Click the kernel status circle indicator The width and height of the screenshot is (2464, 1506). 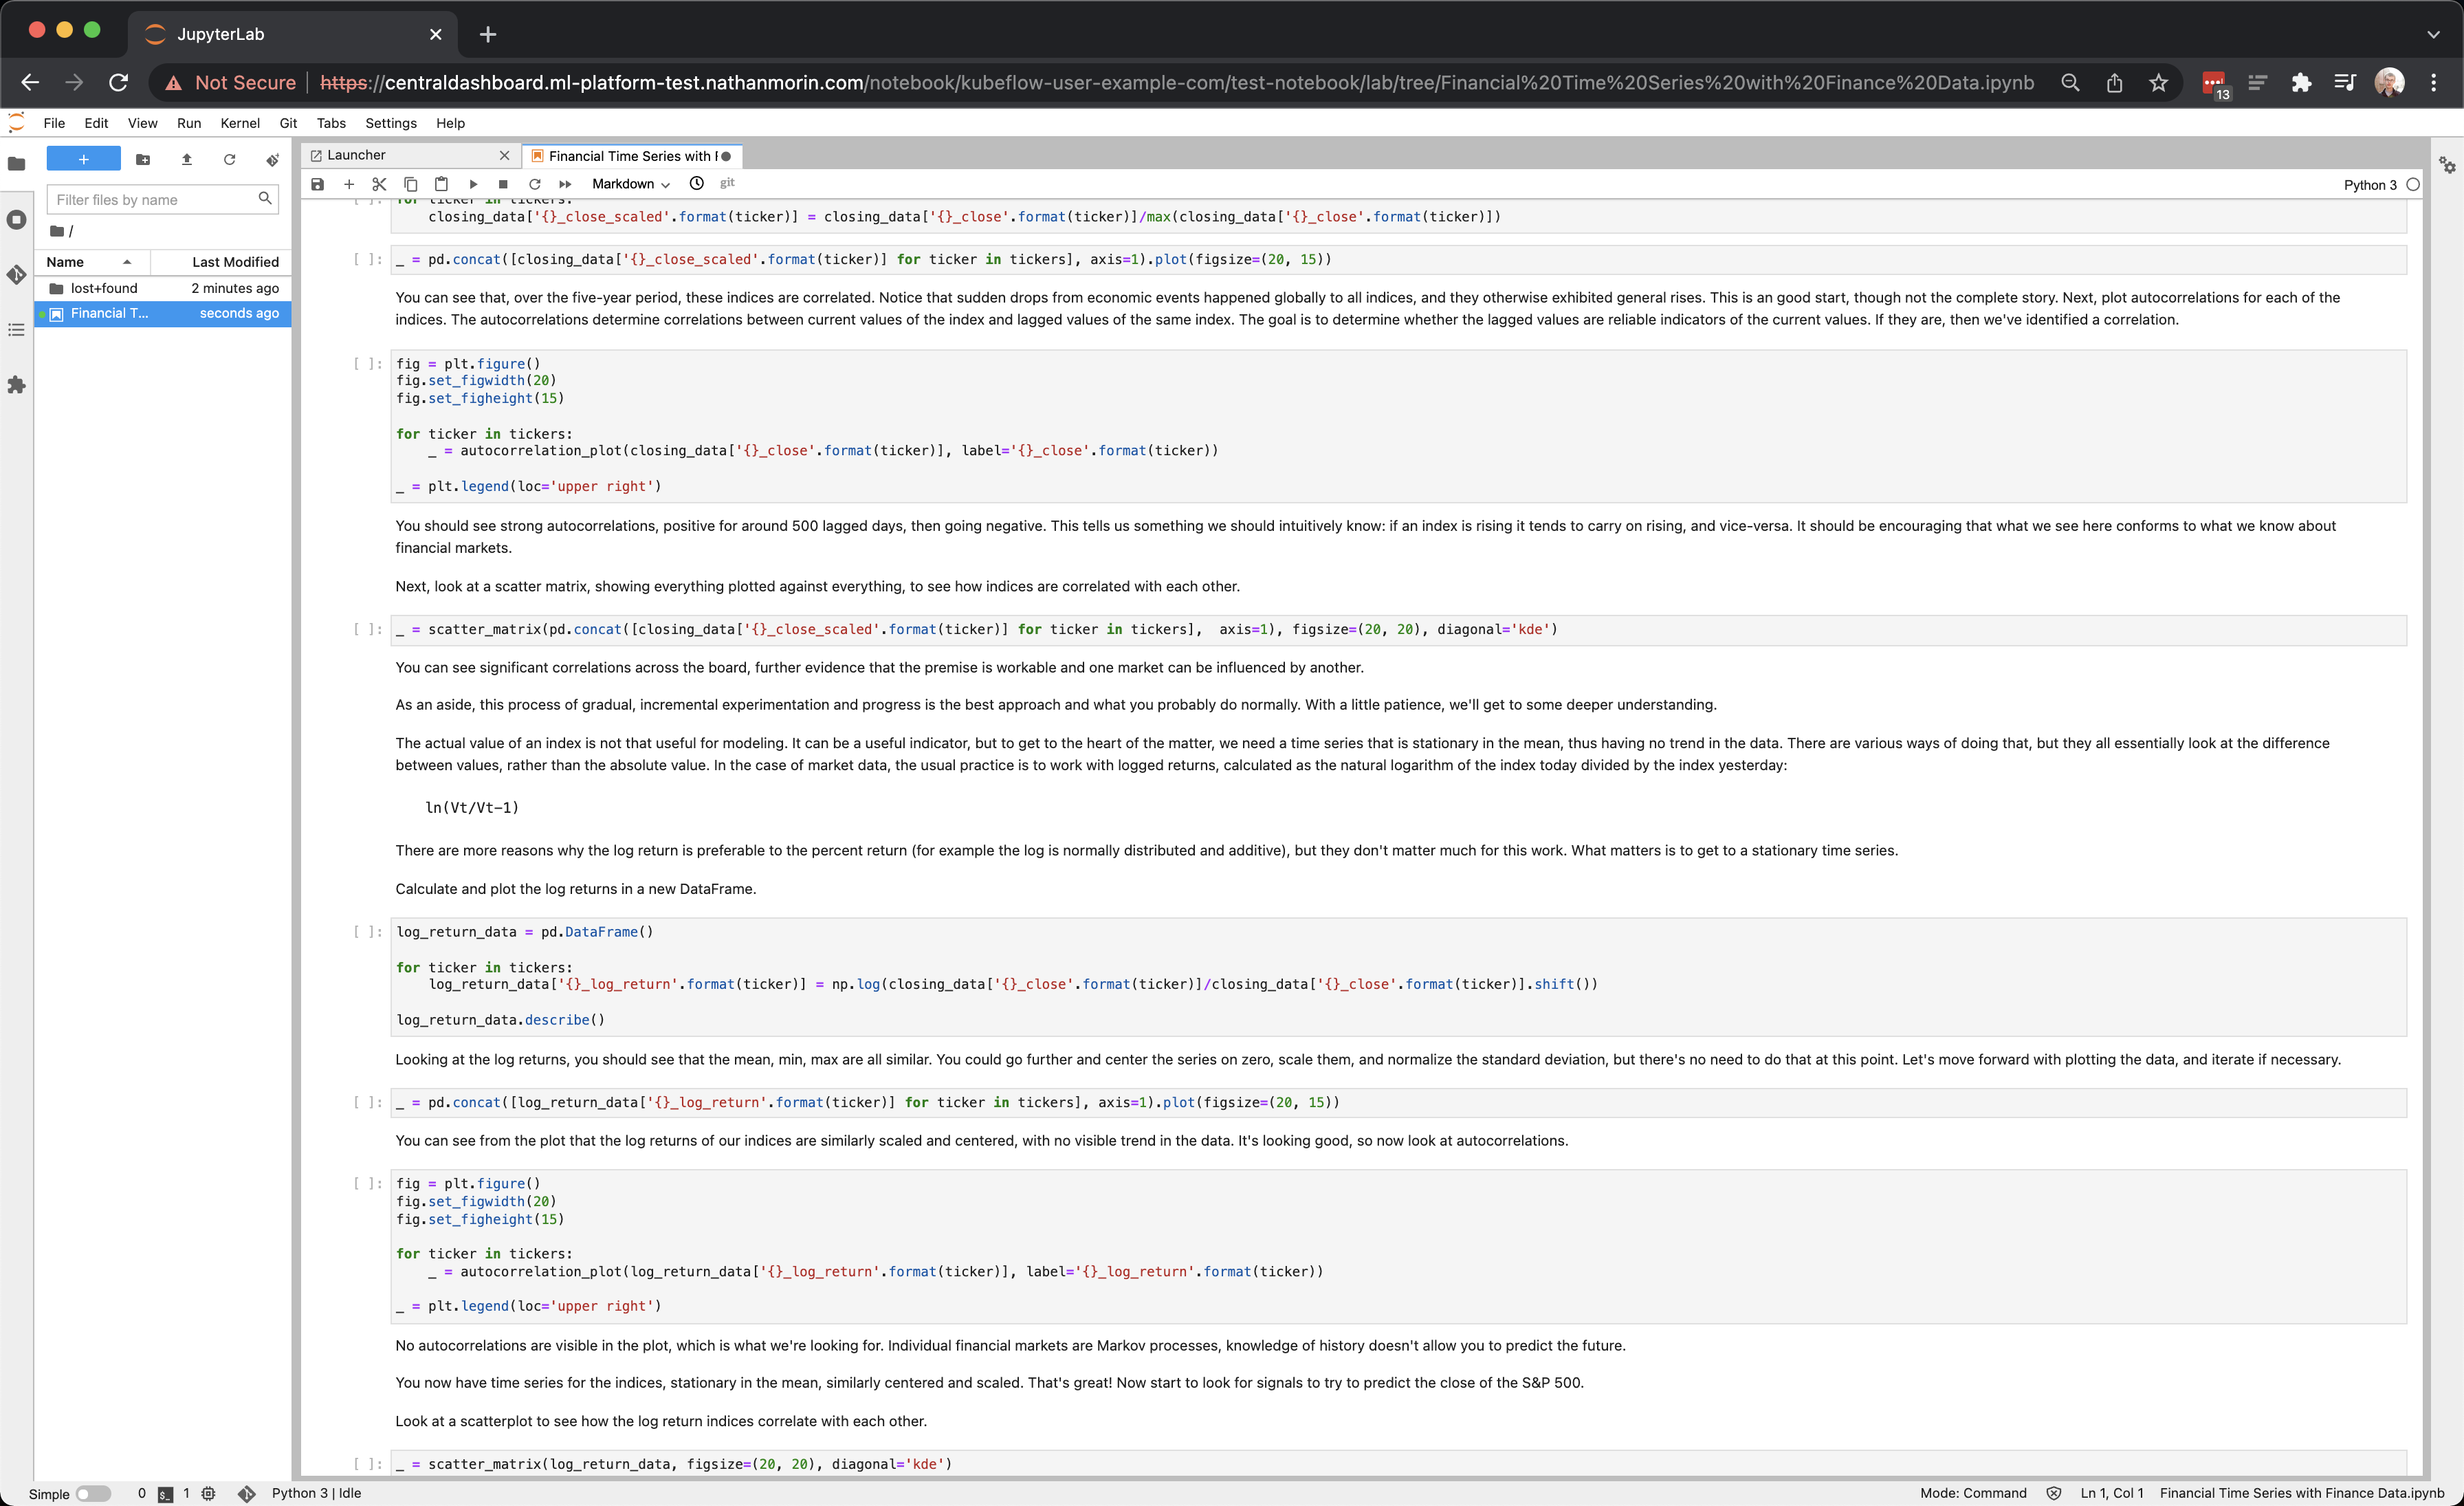2413,184
